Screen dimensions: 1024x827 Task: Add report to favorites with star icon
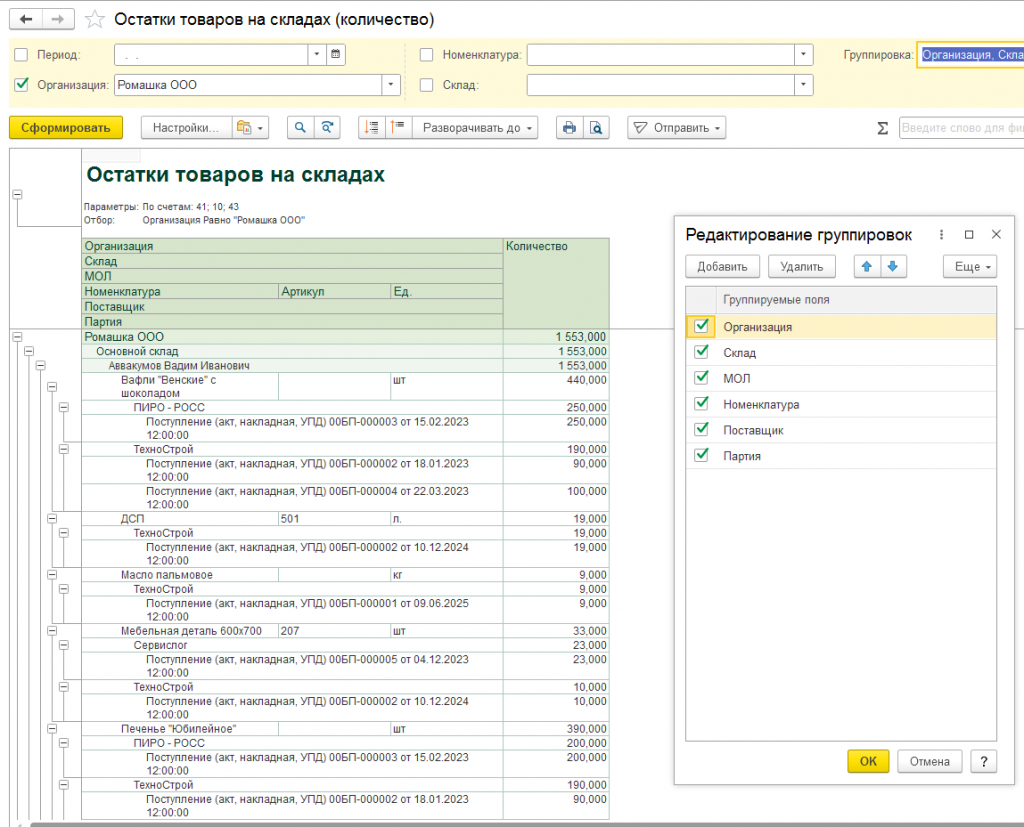[94, 20]
